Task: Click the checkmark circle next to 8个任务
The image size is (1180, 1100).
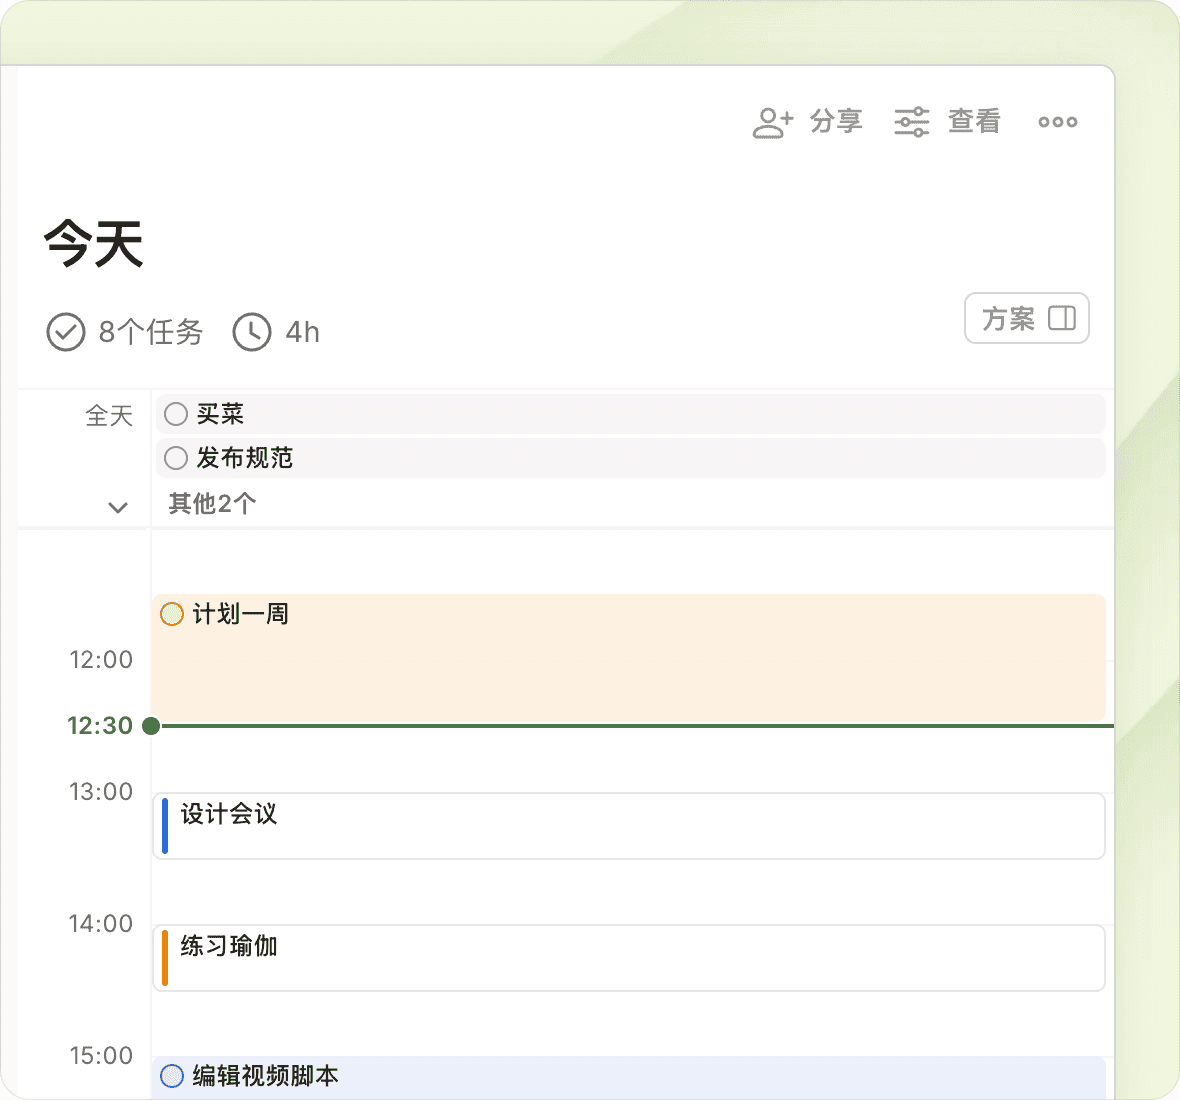Action: (66, 332)
